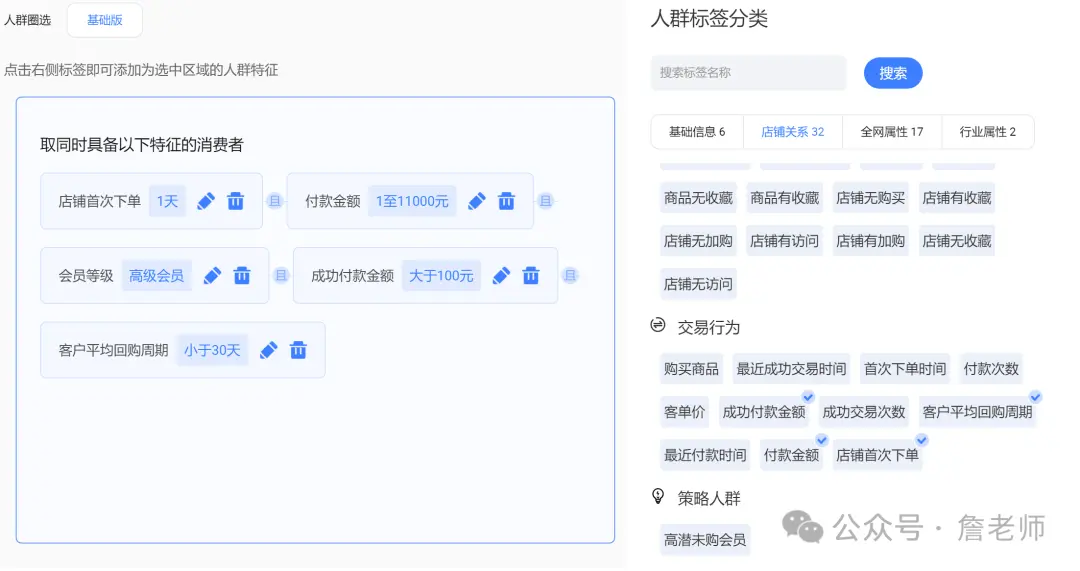Click the blue 搜索 button
1080x571 pixels.
893,73
